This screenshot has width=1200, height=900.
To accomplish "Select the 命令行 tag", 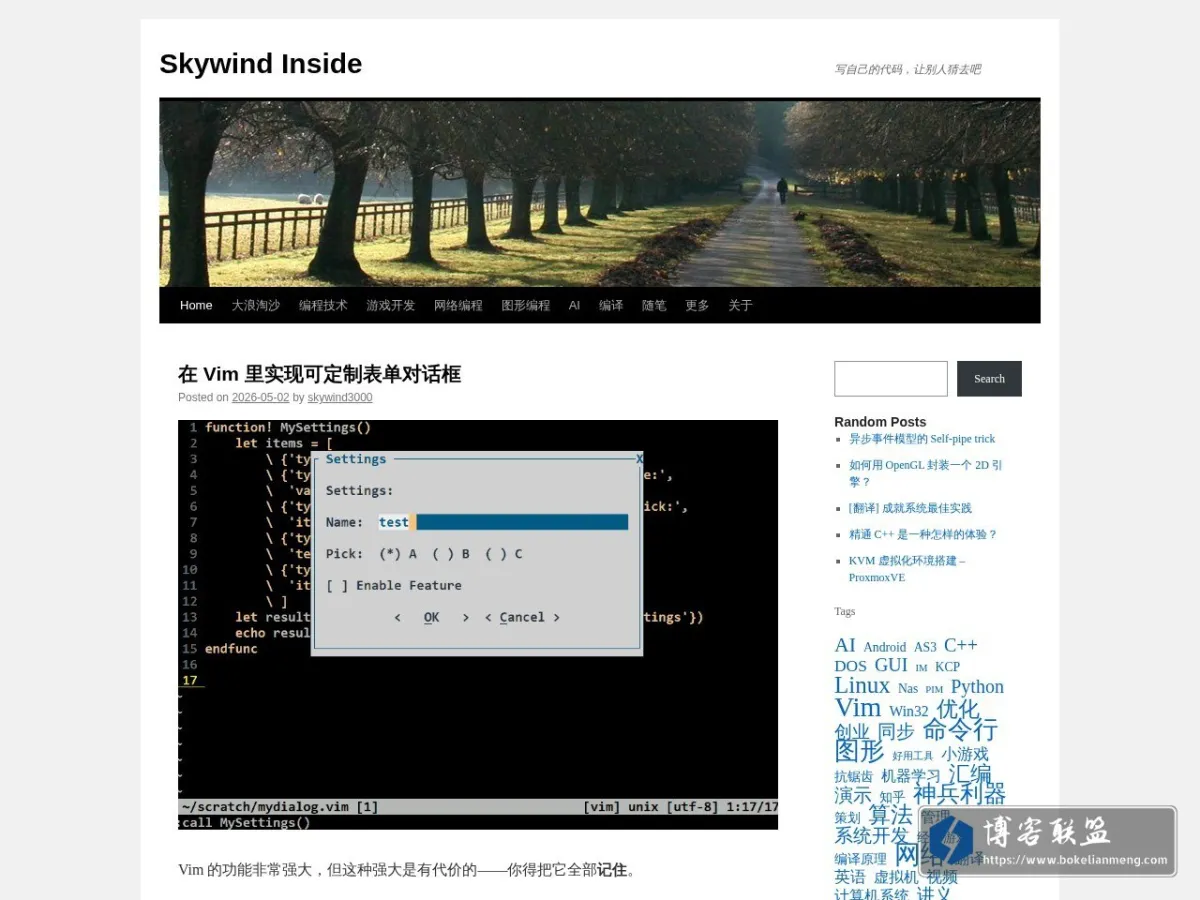I will [960, 730].
